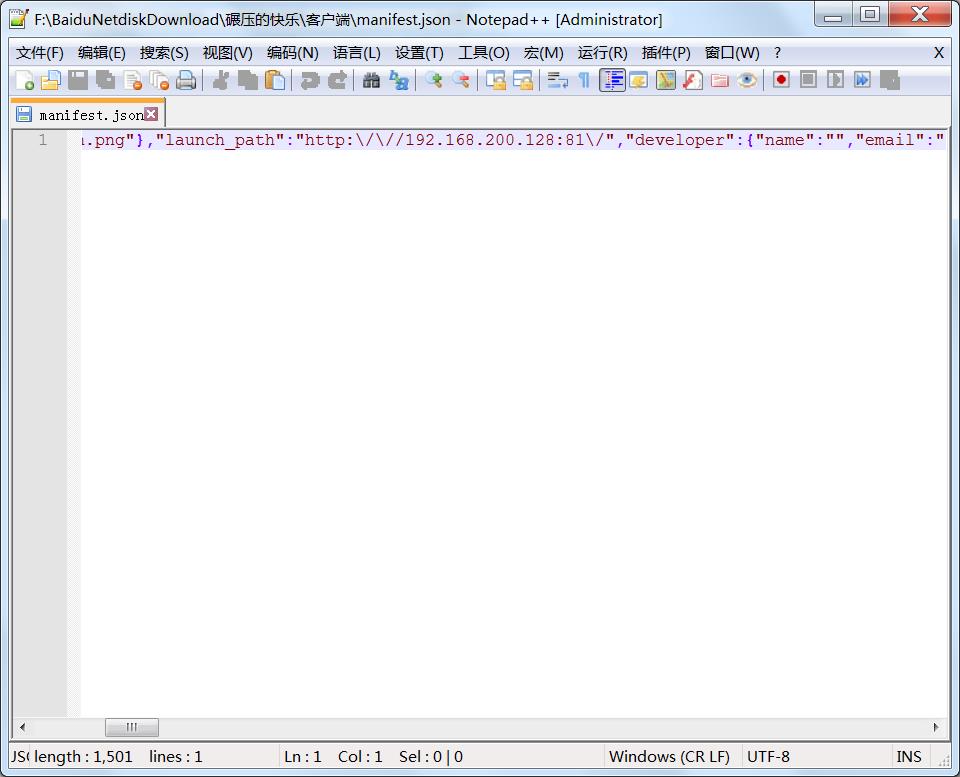This screenshot has height=777, width=960.
Task: Click the horizontal scrollbar left arrow
Action: pyautogui.click(x=22, y=727)
